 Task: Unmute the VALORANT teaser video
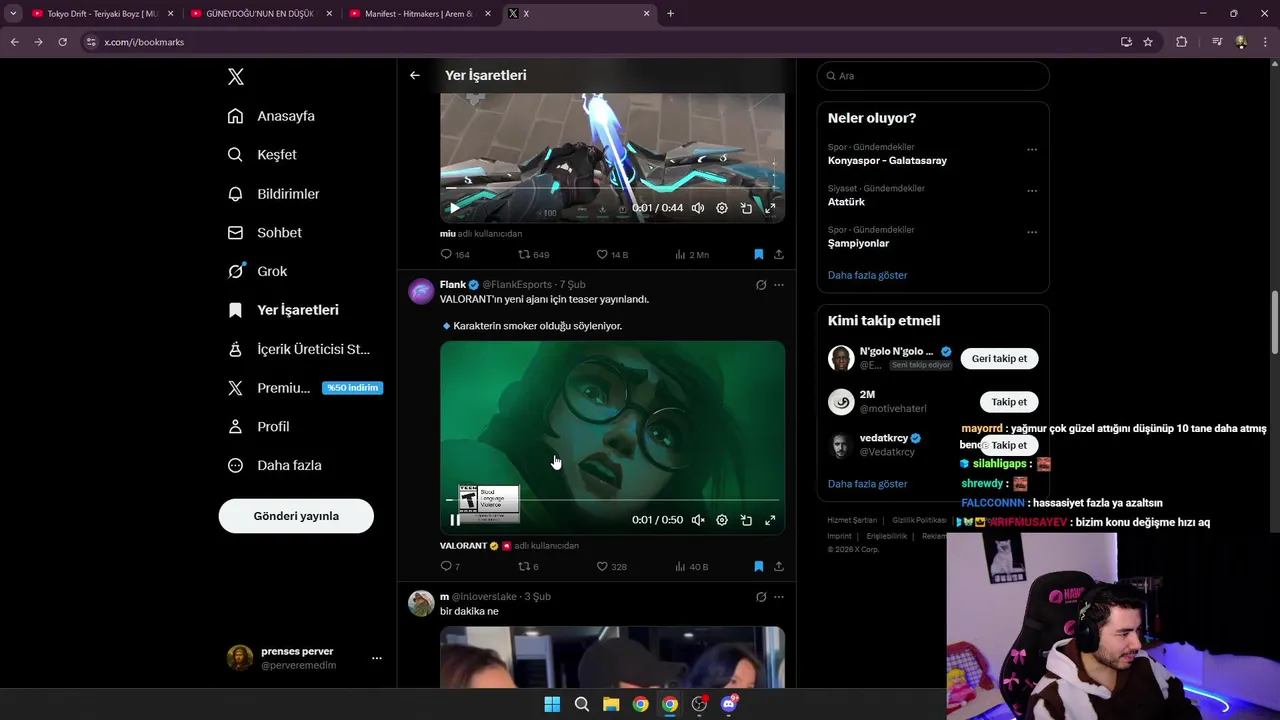[698, 520]
